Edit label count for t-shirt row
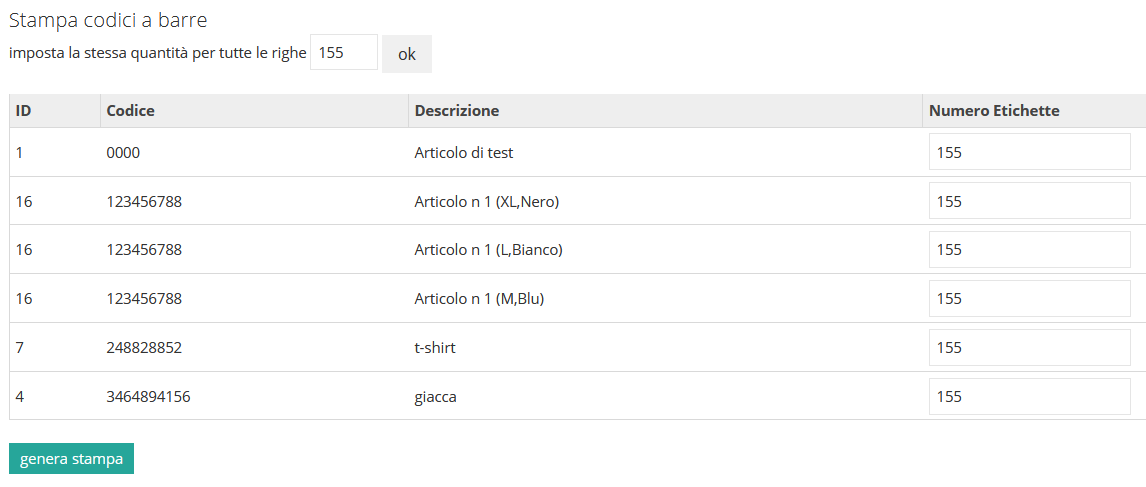 pos(1029,347)
